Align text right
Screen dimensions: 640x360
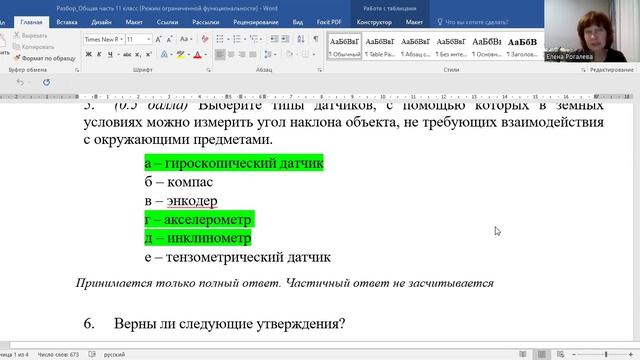[x=242, y=54]
